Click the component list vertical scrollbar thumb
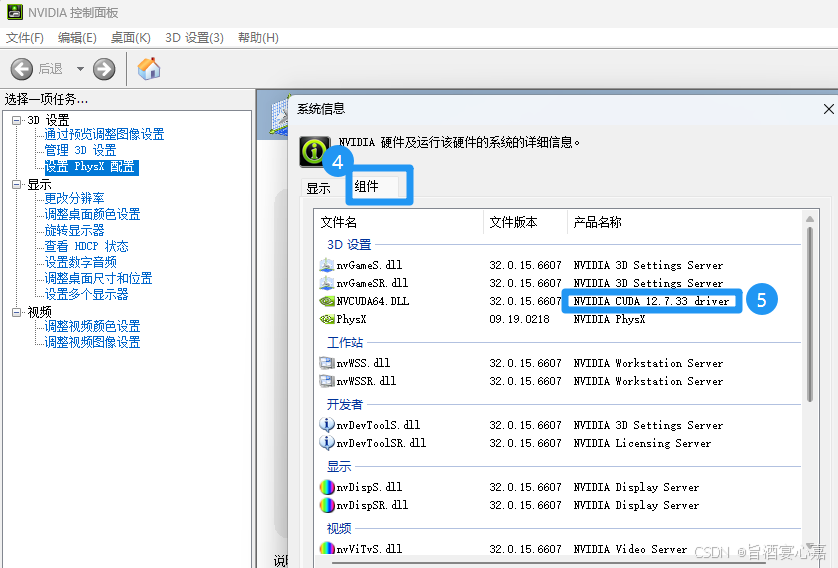The height and width of the screenshot is (568, 838). pyautogui.click(x=810, y=314)
